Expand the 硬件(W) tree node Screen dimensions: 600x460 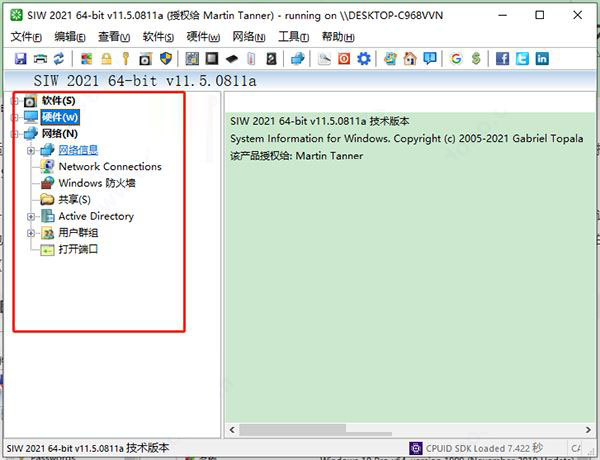15,117
